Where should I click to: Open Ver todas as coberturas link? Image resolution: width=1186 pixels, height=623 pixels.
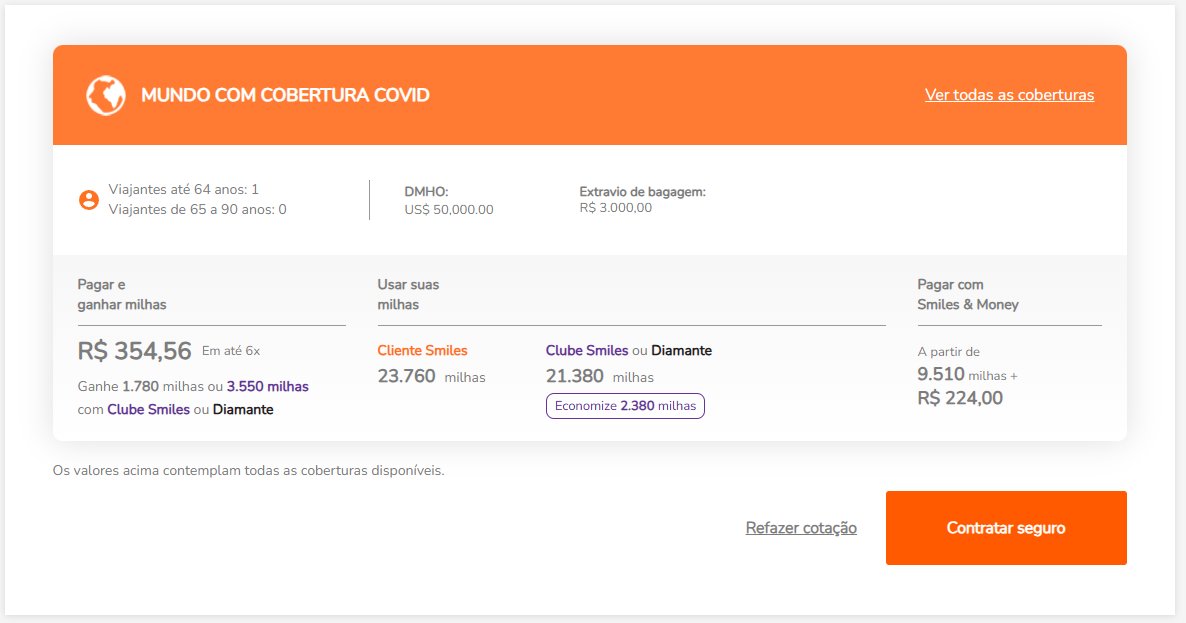coord(1009,95)
